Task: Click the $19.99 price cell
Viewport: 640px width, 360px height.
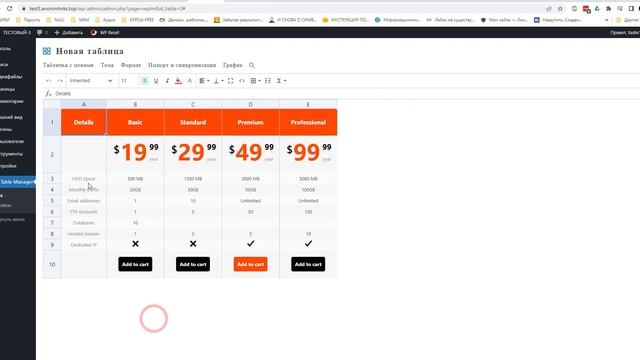Action: tap(136, 154)
